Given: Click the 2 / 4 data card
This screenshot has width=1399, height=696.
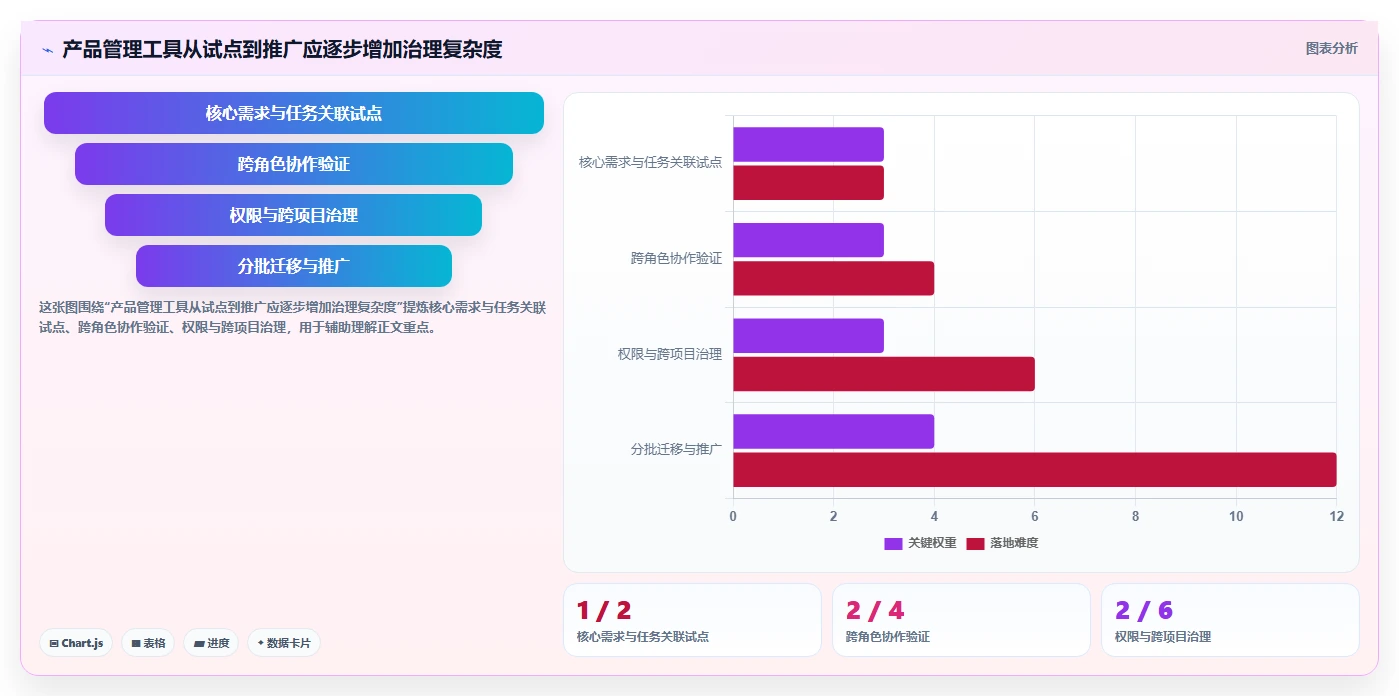Looking at the screenshot, I should click(961, 620).
